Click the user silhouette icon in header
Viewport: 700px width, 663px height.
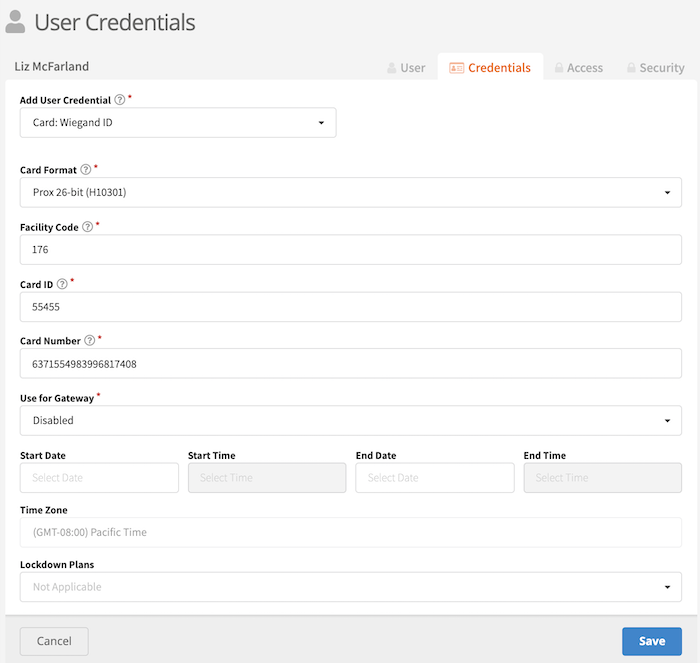[17, 22]
